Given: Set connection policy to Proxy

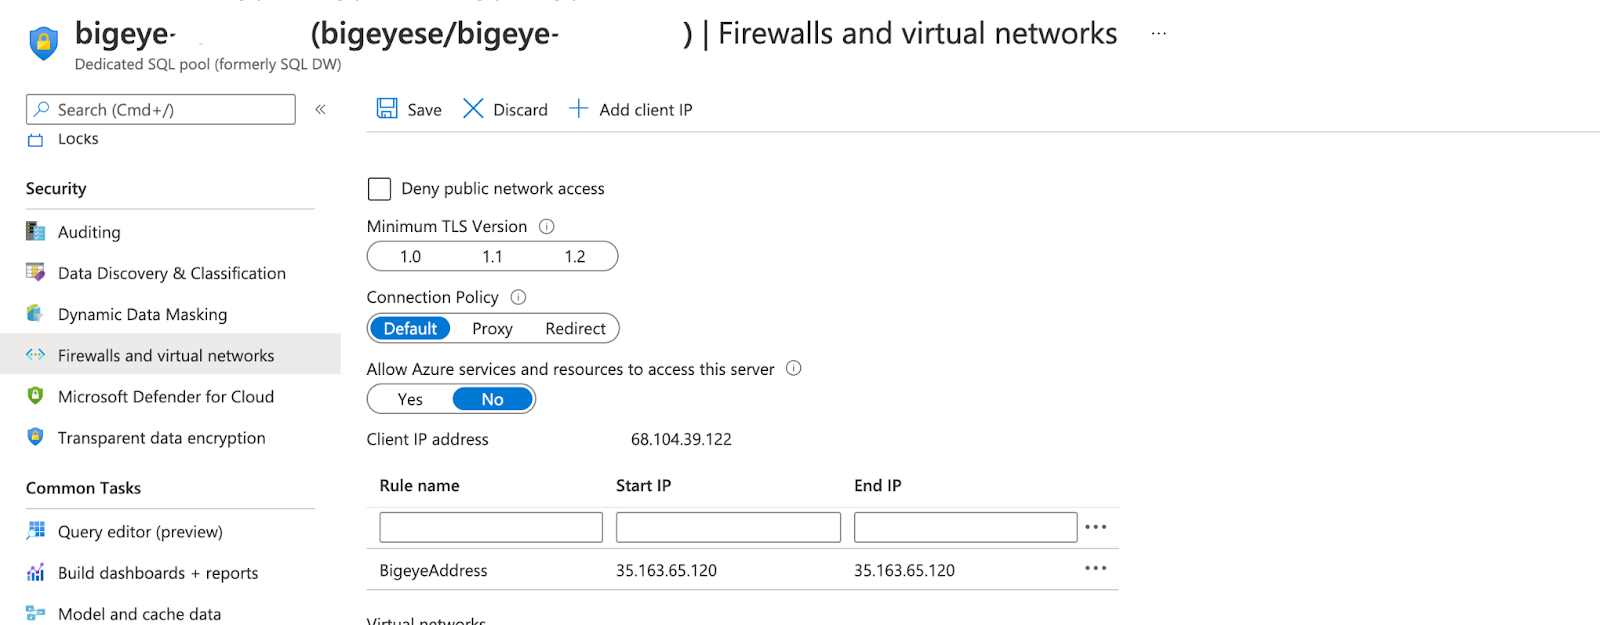Looking at the screenshot, I should click(x=492, y=328).
